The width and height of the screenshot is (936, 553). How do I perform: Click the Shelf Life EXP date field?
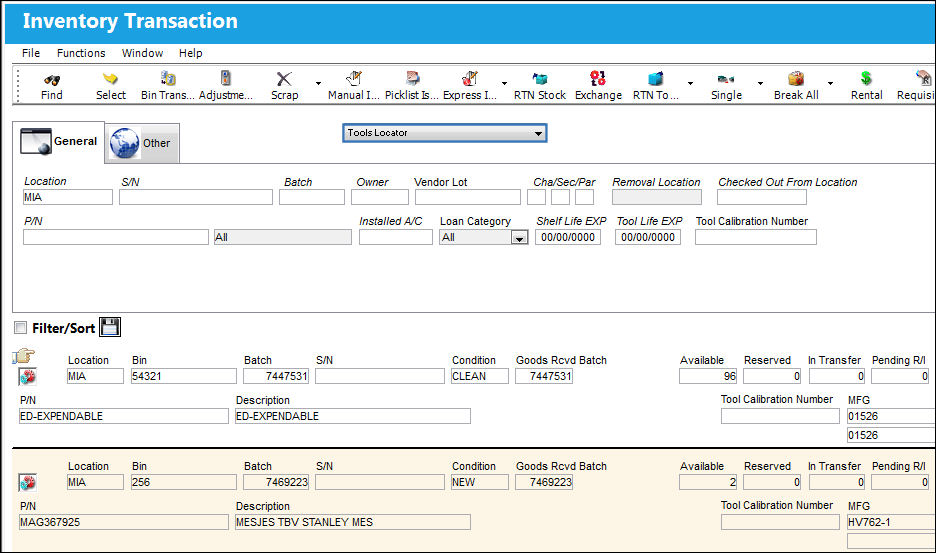(568, 237)
